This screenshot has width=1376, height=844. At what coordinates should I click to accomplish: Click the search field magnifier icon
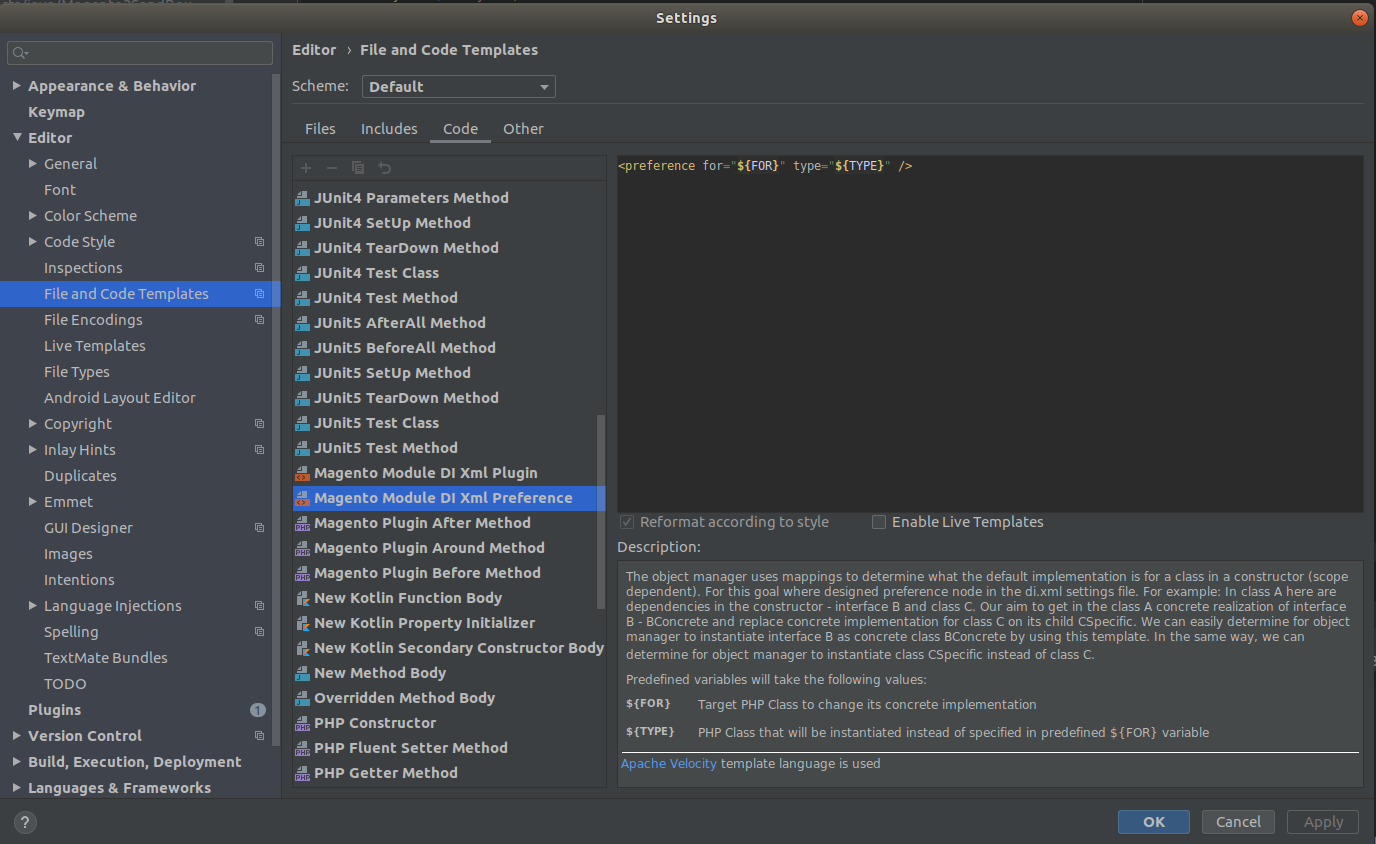[x=21, y=53]
